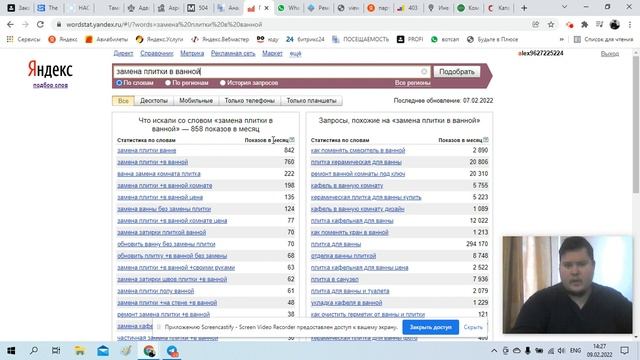Switch to 'Только планшеты' tab
The height and width of the screenshot is (360, 640).
(311, 100)
